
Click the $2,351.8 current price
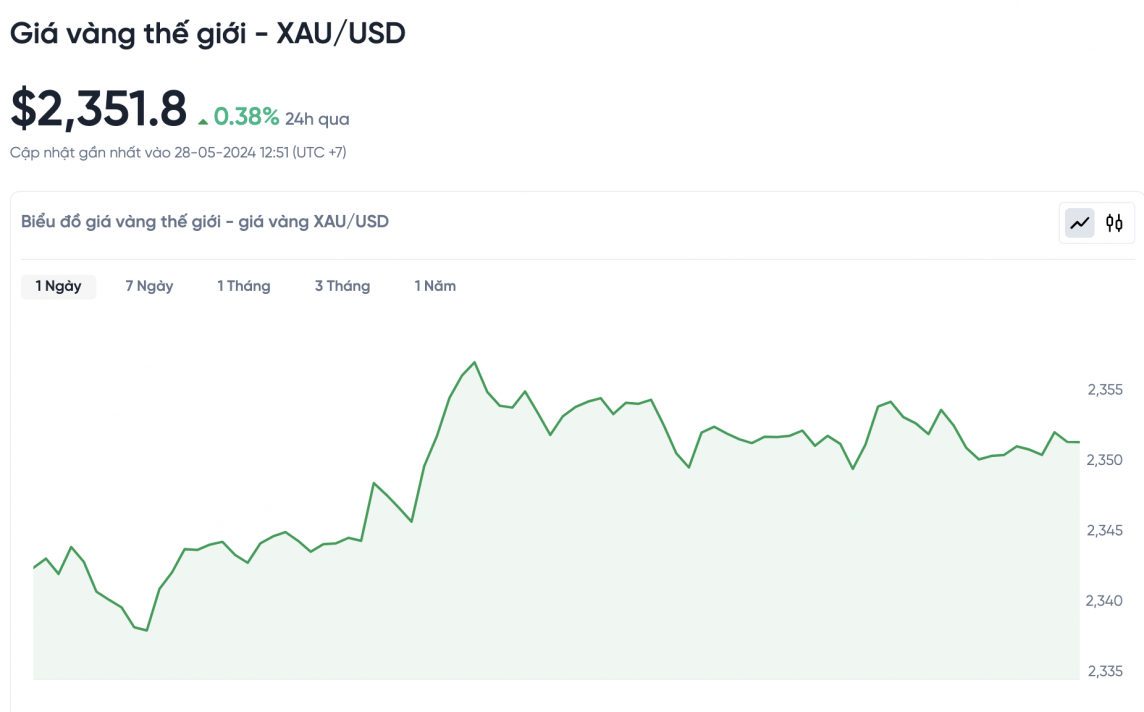pyautogui.click(x=98, y=109)
